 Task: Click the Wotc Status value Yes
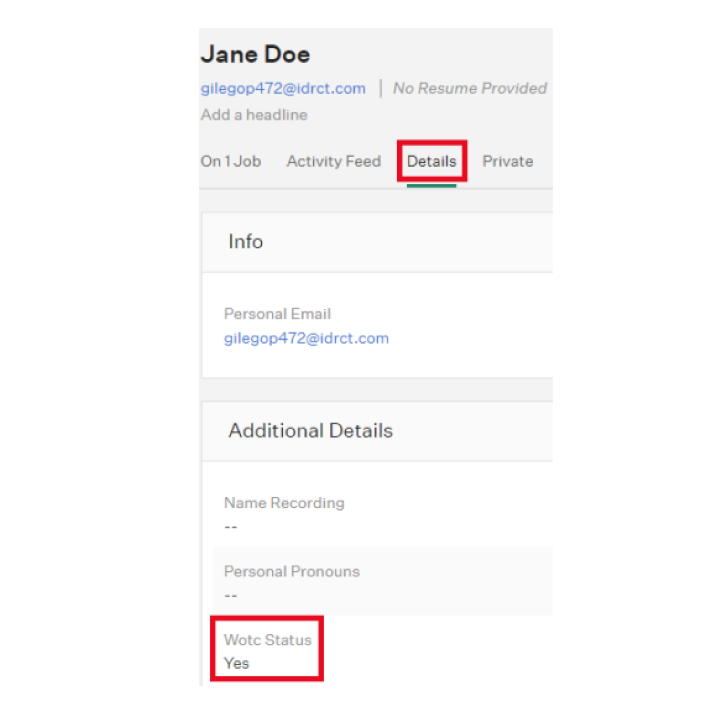[237, 663]
